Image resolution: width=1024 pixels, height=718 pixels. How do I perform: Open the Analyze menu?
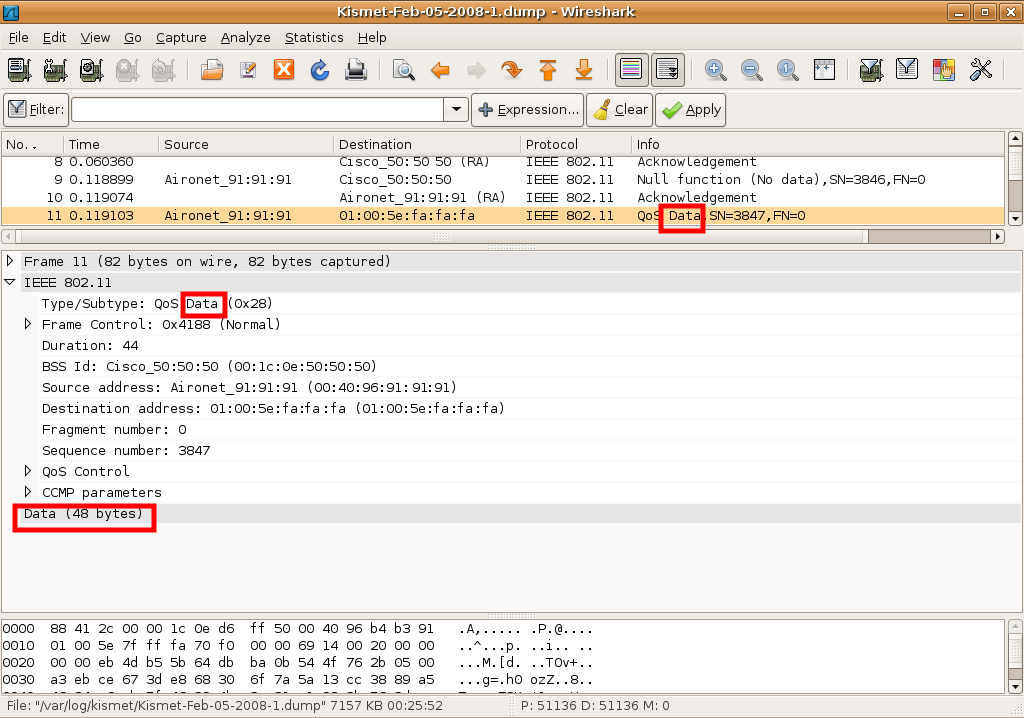(246, 38)
